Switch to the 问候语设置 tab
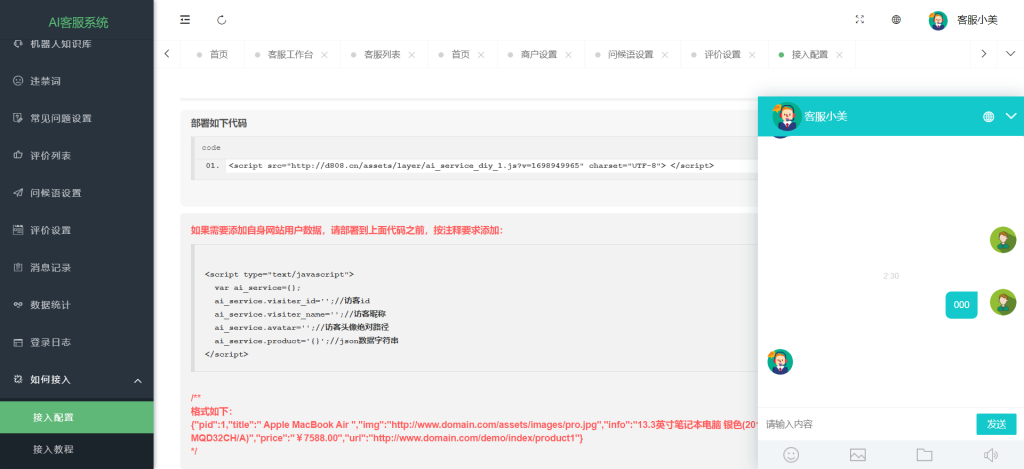Screen dimensions: 1024x469 630,55
